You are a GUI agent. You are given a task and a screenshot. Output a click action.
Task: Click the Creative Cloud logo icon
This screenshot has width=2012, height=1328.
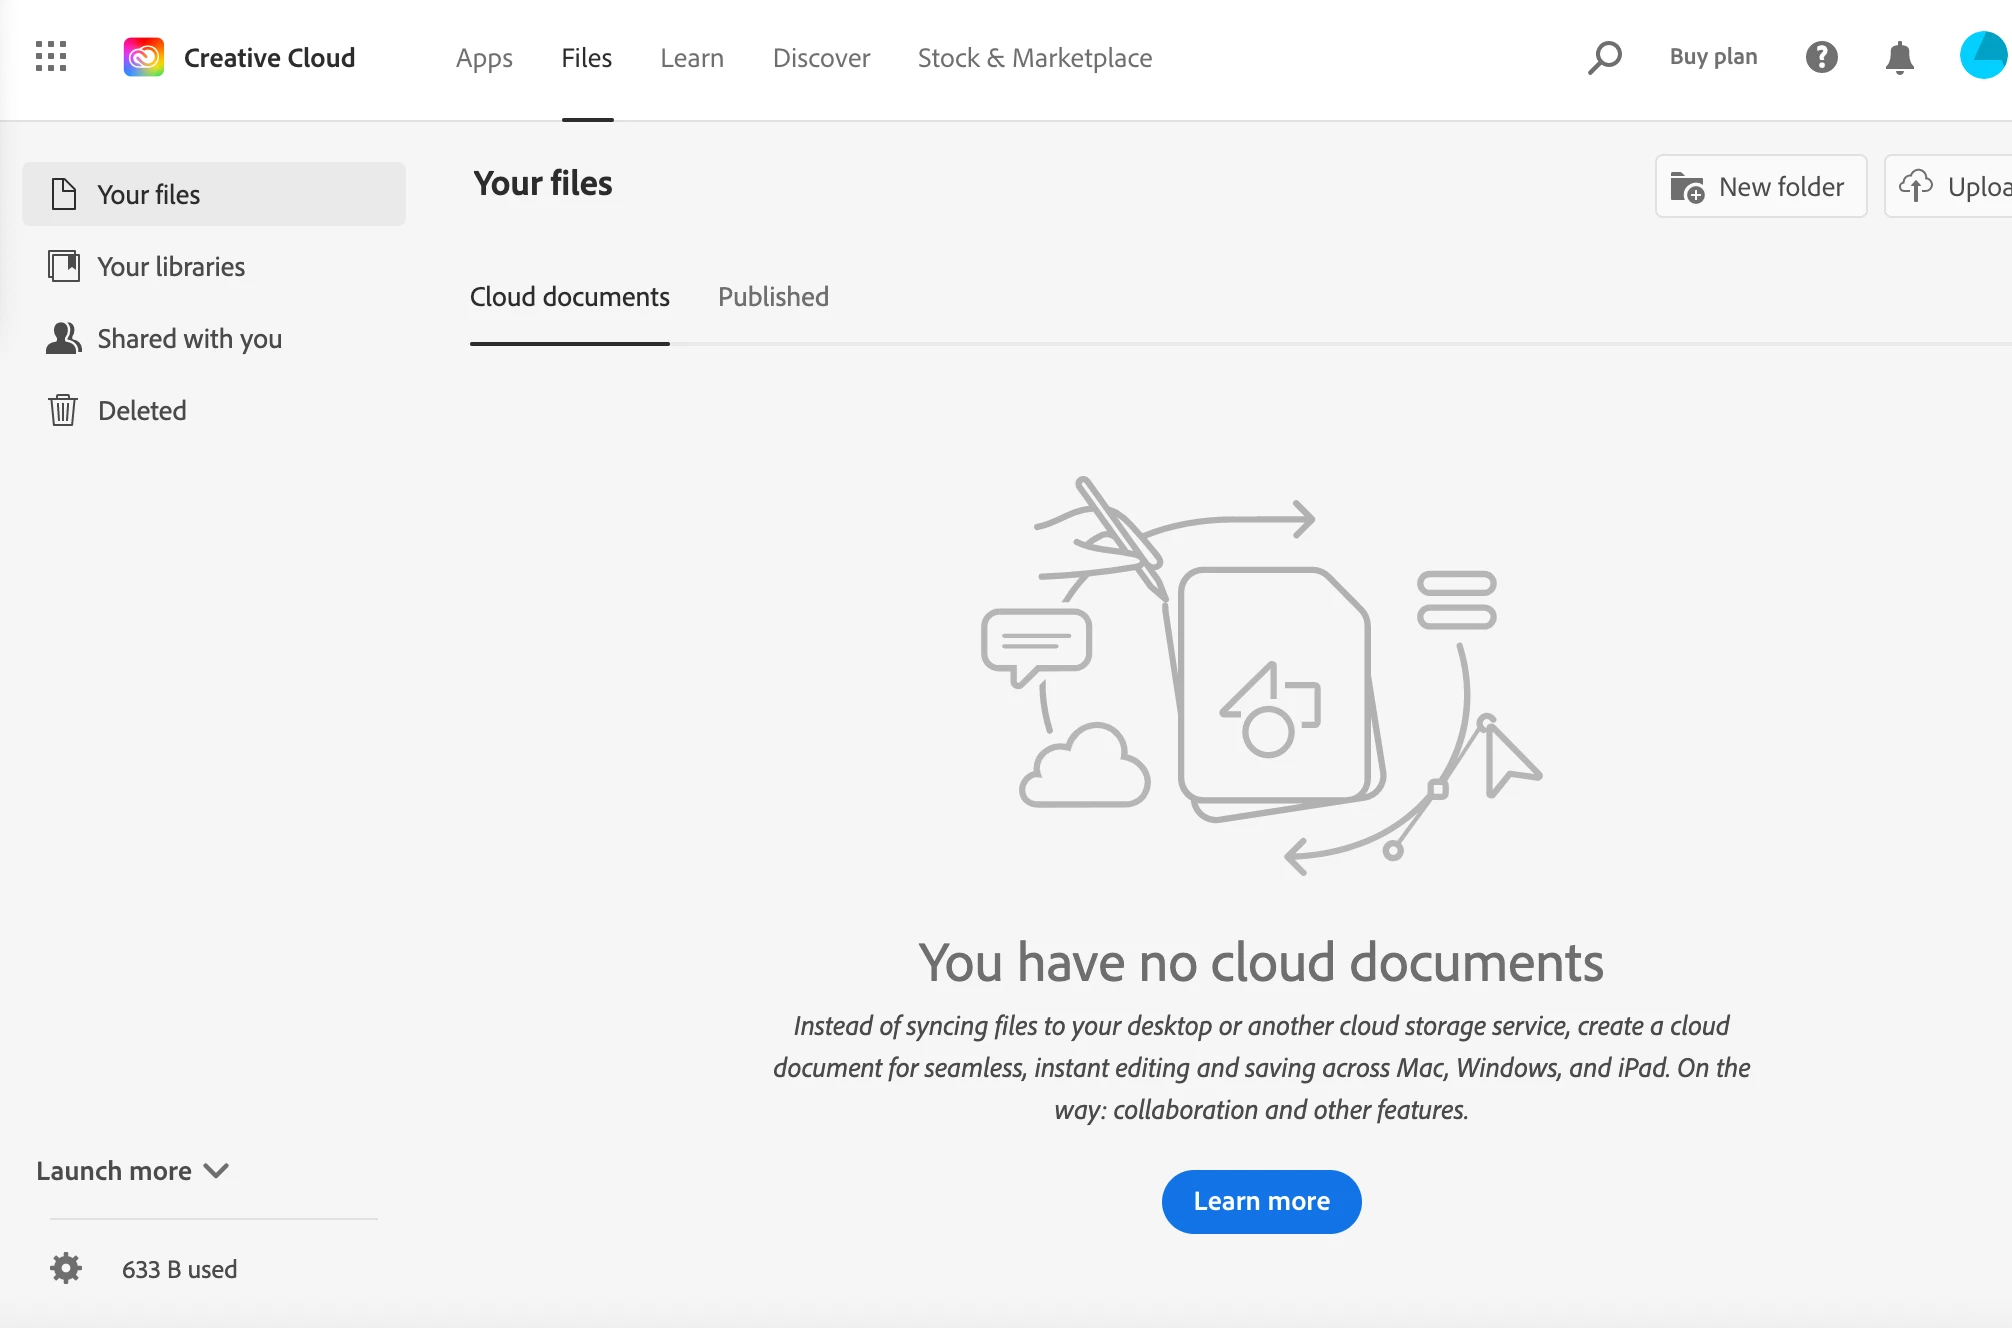(x=144, y=57)
